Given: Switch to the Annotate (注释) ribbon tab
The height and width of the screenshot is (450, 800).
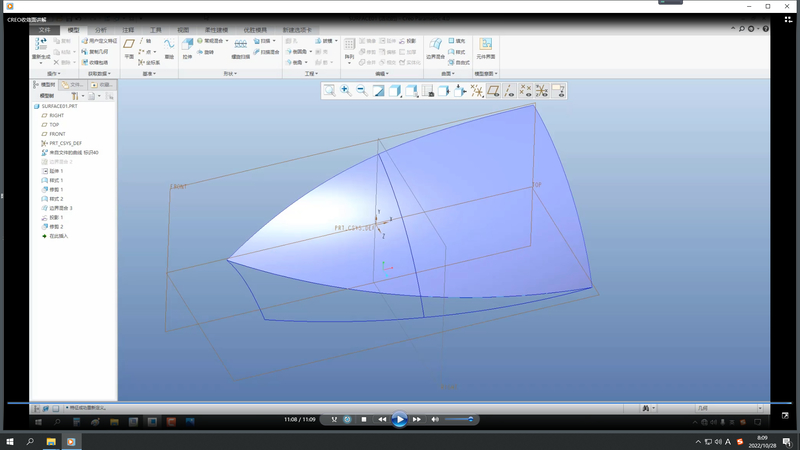Looking at the screenshot, I should (x=128, y=30).
